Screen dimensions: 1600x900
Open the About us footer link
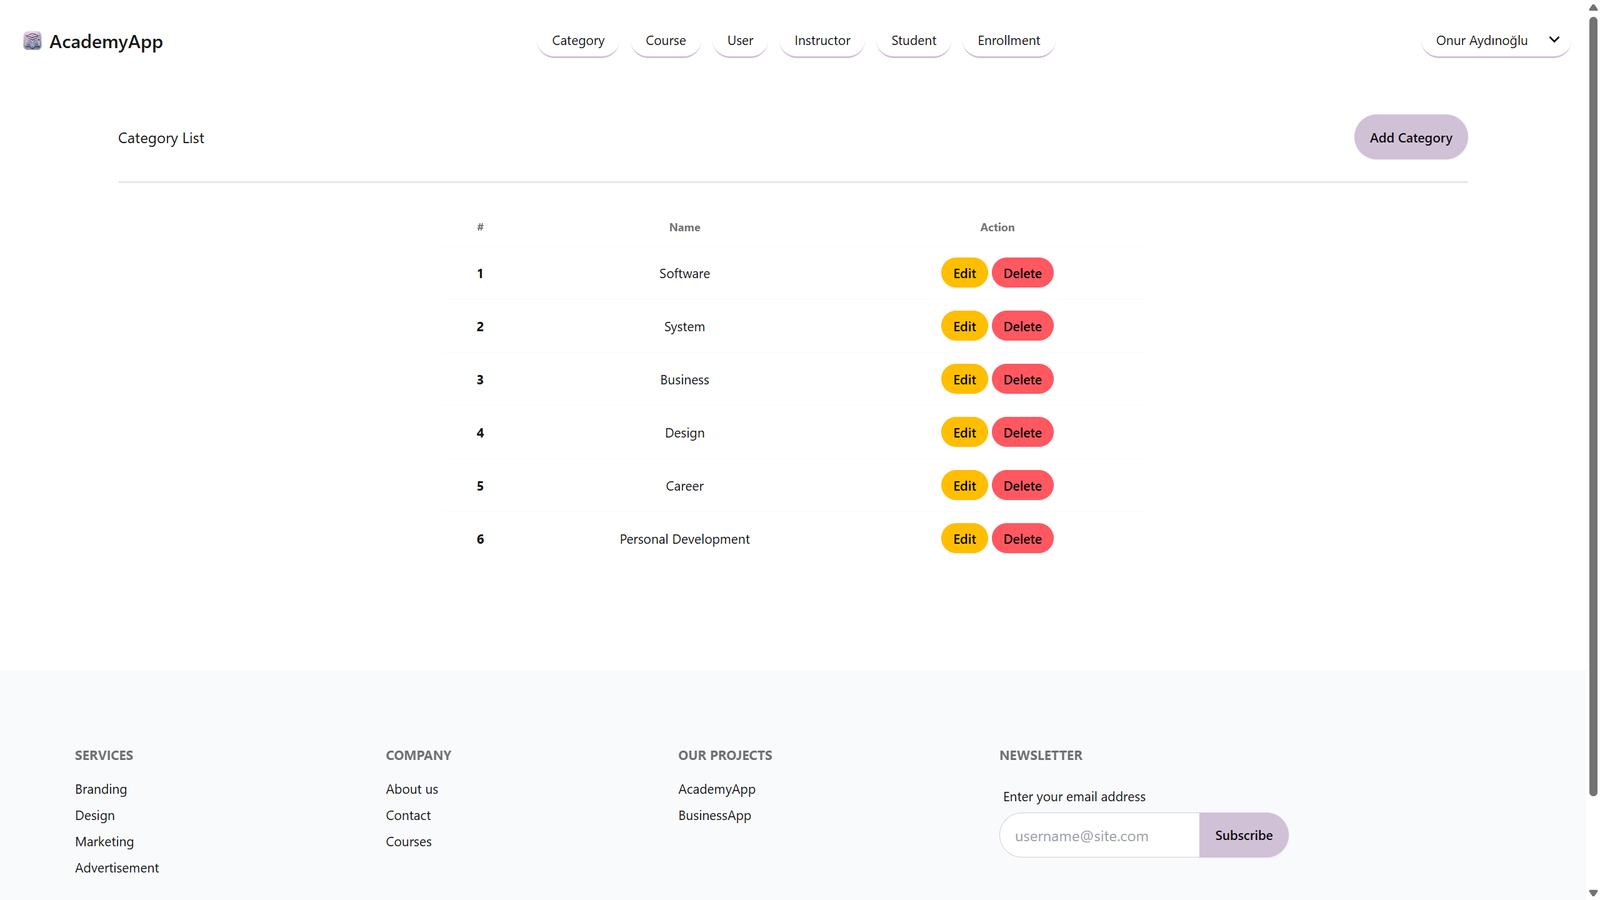(412, 789)
